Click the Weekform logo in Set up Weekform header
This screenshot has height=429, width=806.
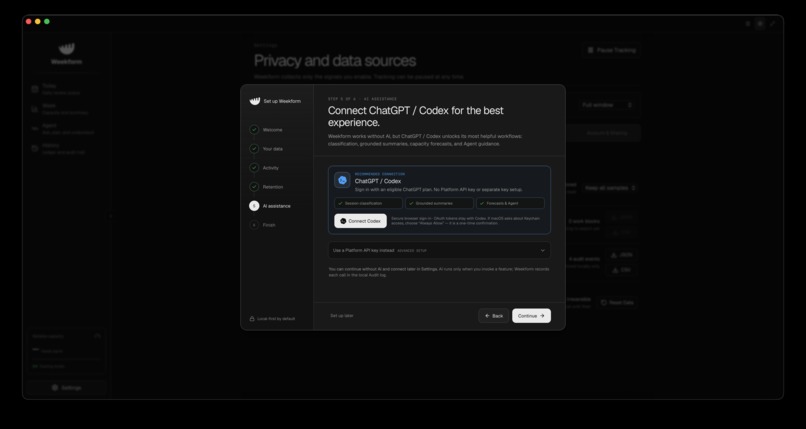pyautogui.click(x=255, y=101)
